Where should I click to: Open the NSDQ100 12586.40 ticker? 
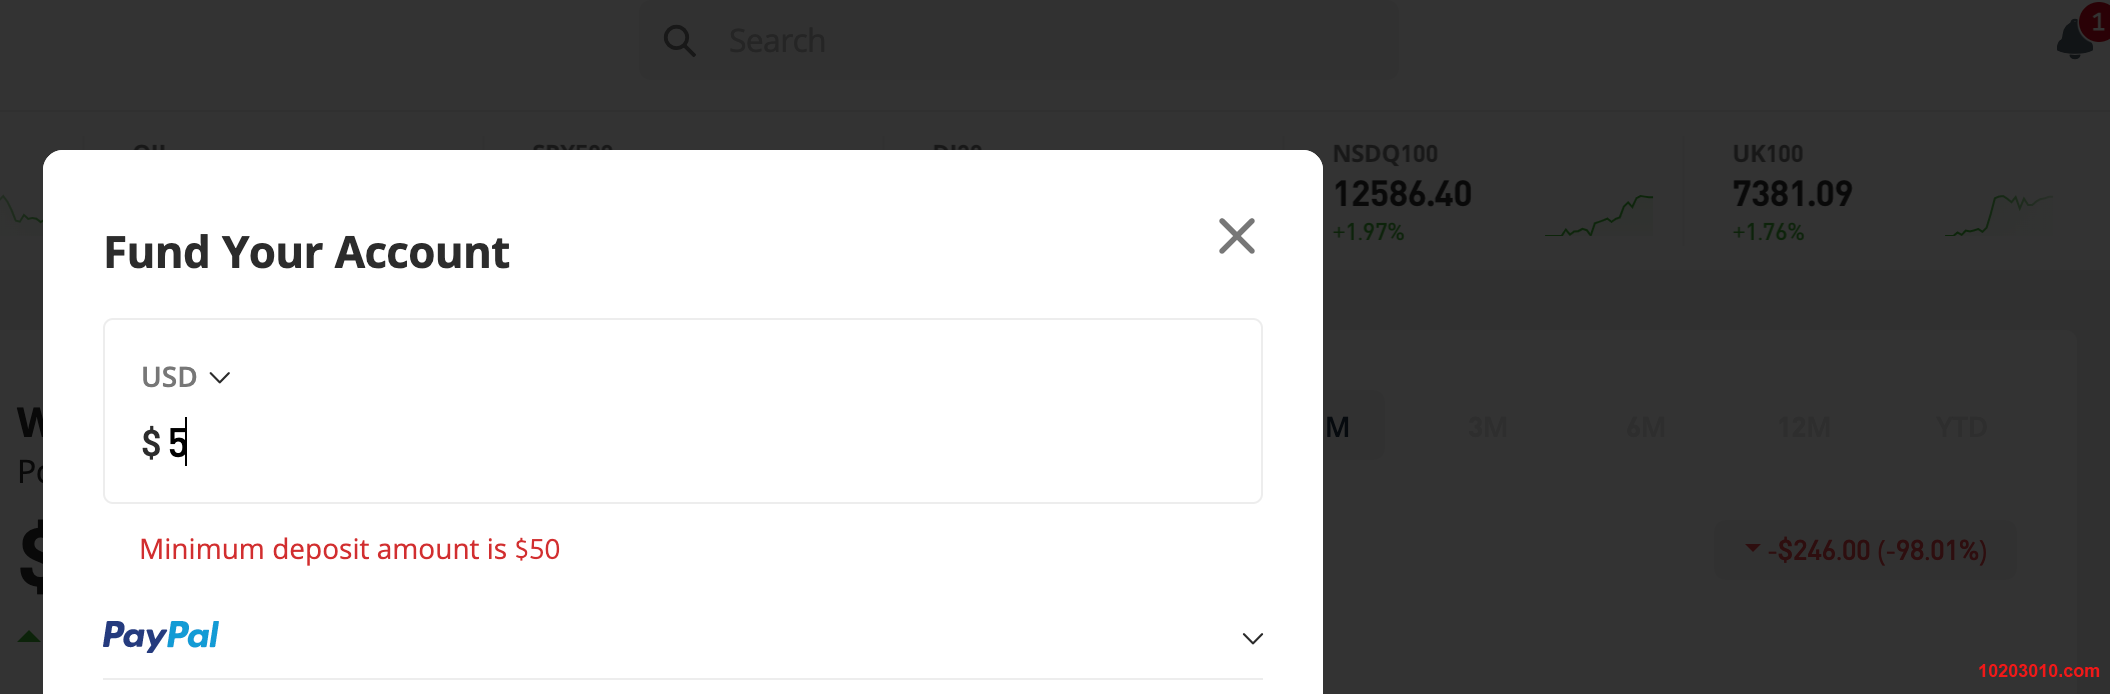coord(1402,193)
